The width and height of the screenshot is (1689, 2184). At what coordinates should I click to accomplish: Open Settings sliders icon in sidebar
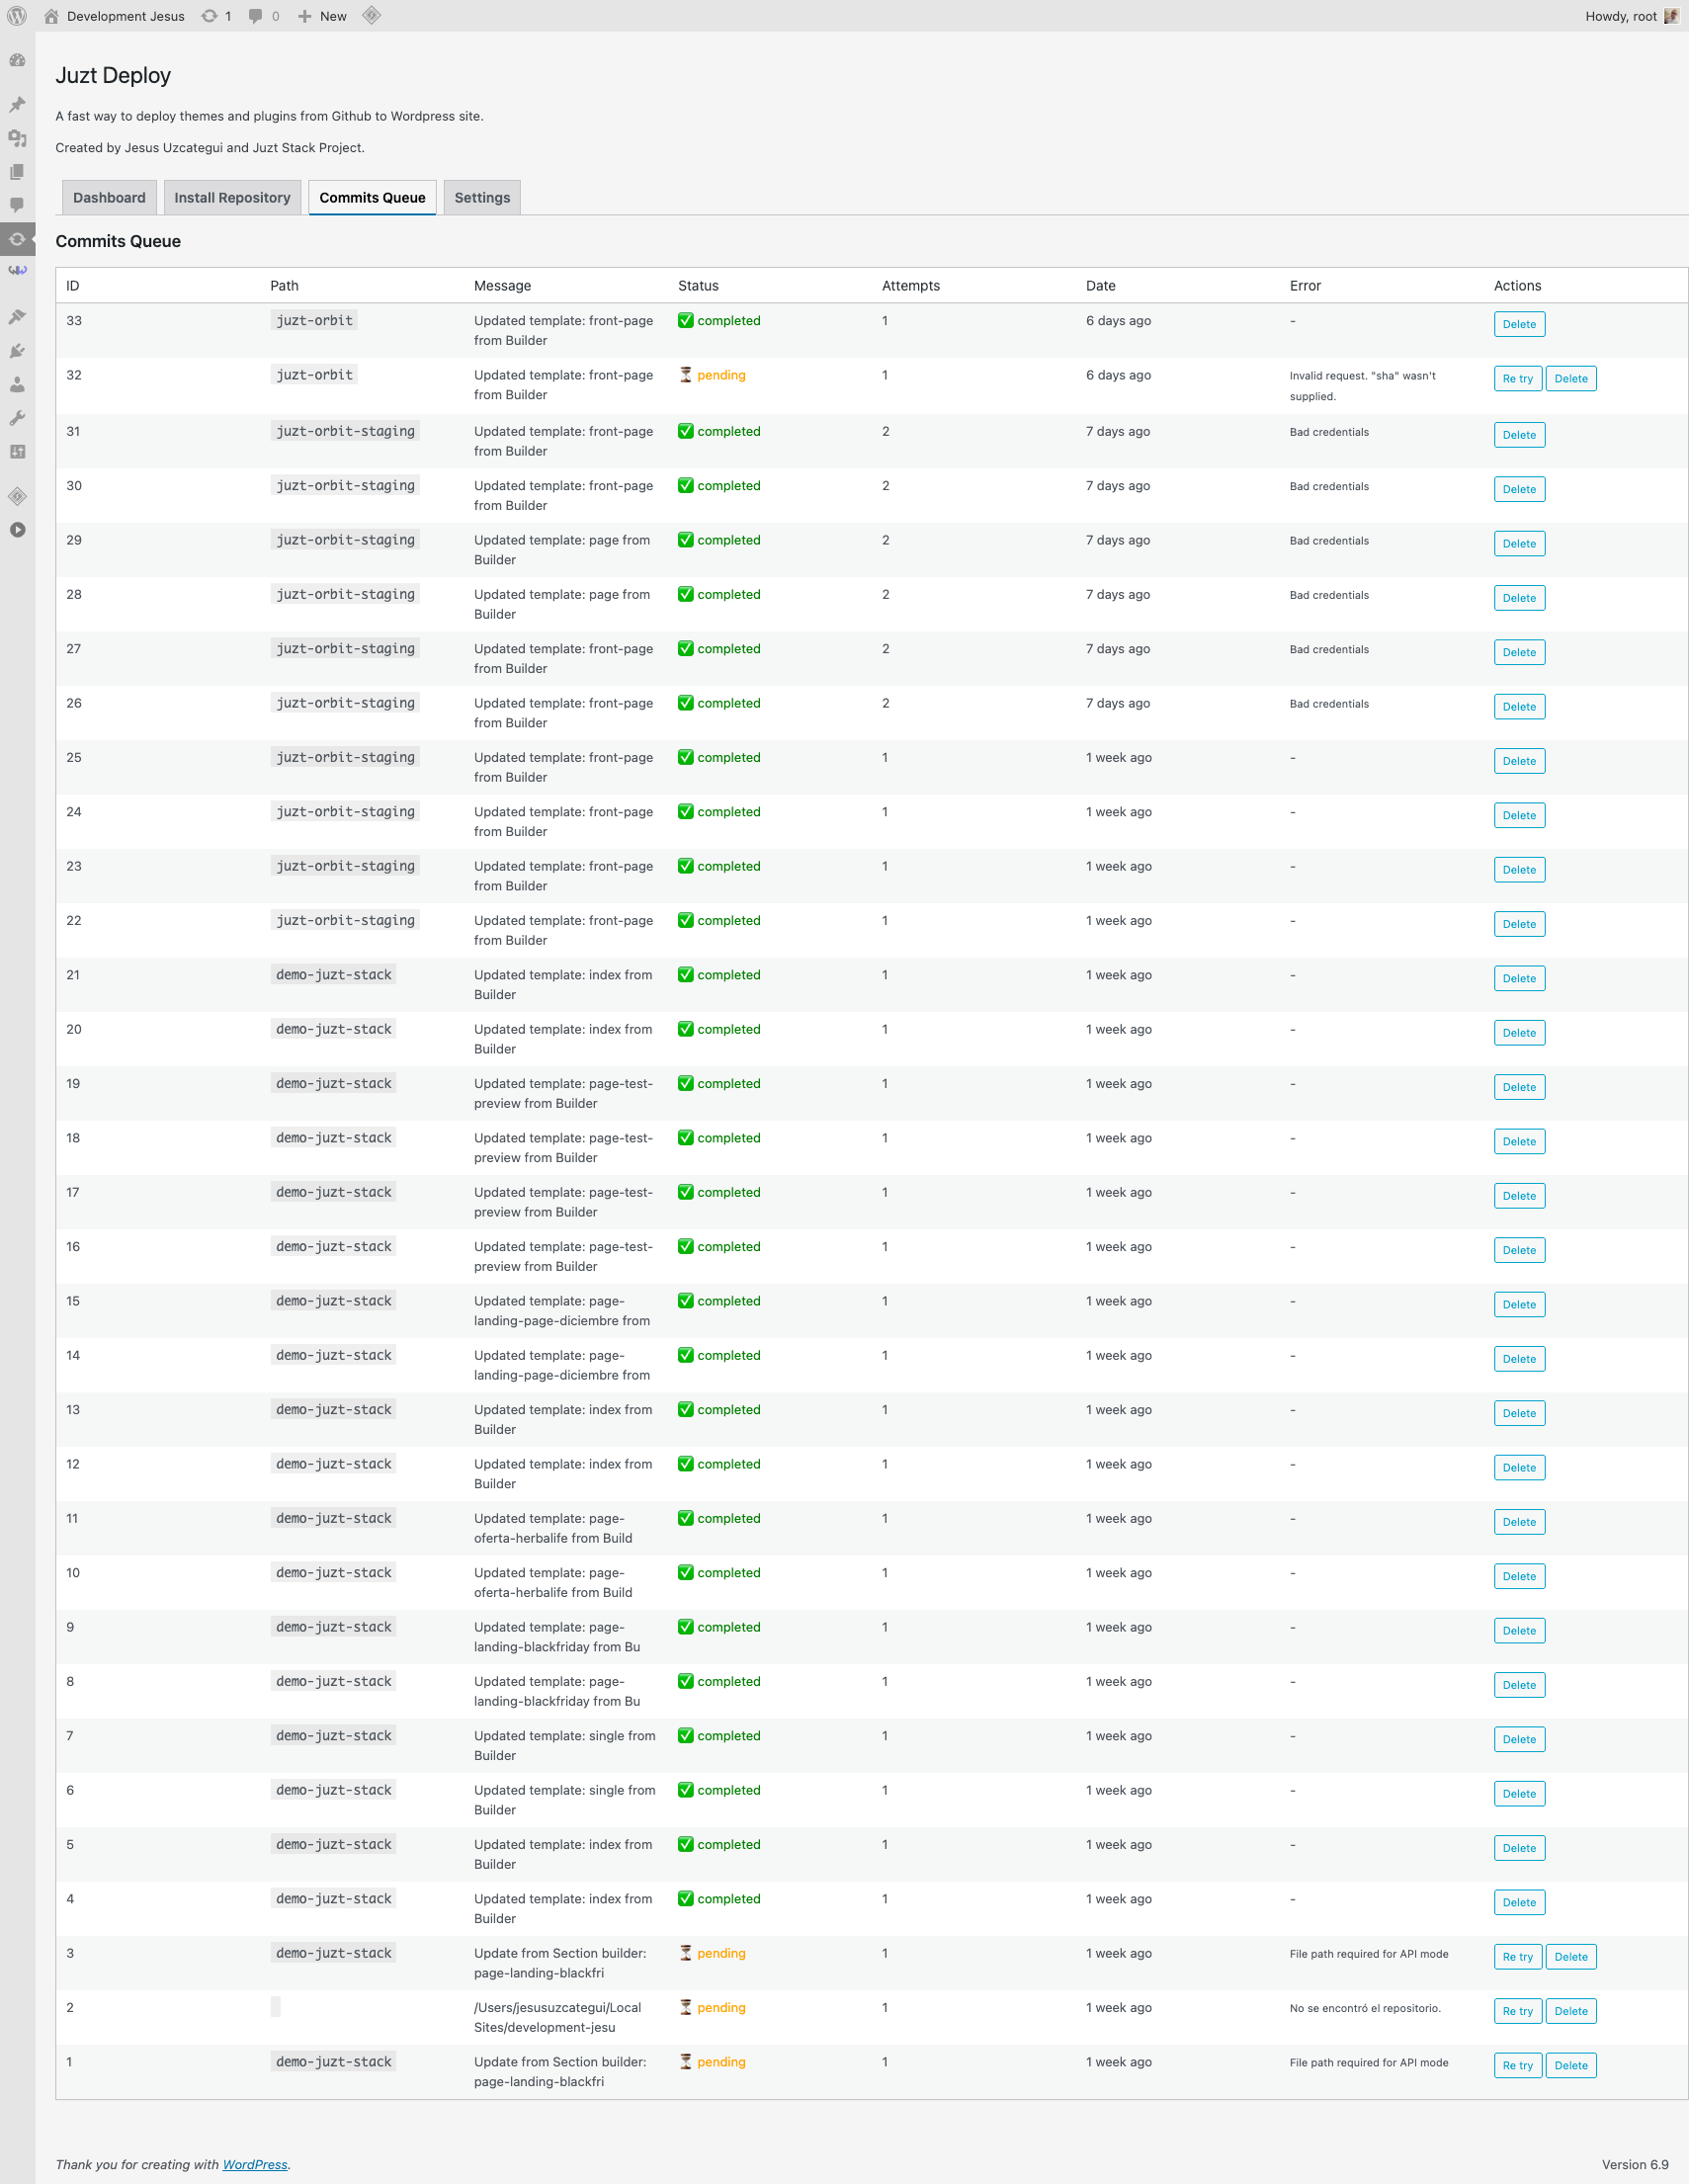(x=17, y=452)
